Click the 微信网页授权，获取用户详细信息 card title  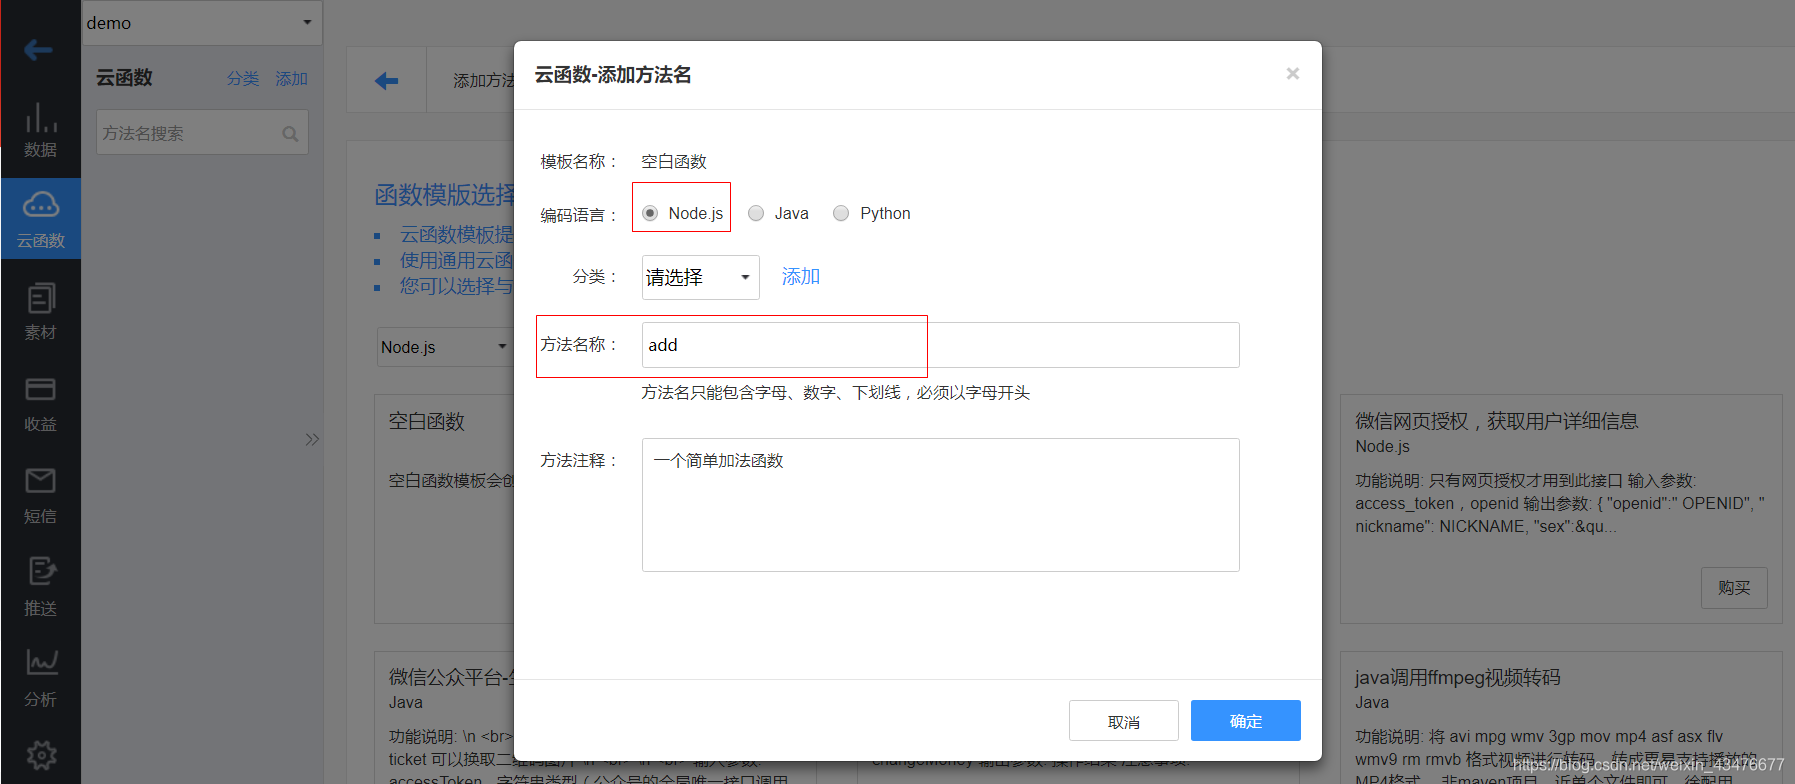pyautogui.click(x=1496, y=421)
